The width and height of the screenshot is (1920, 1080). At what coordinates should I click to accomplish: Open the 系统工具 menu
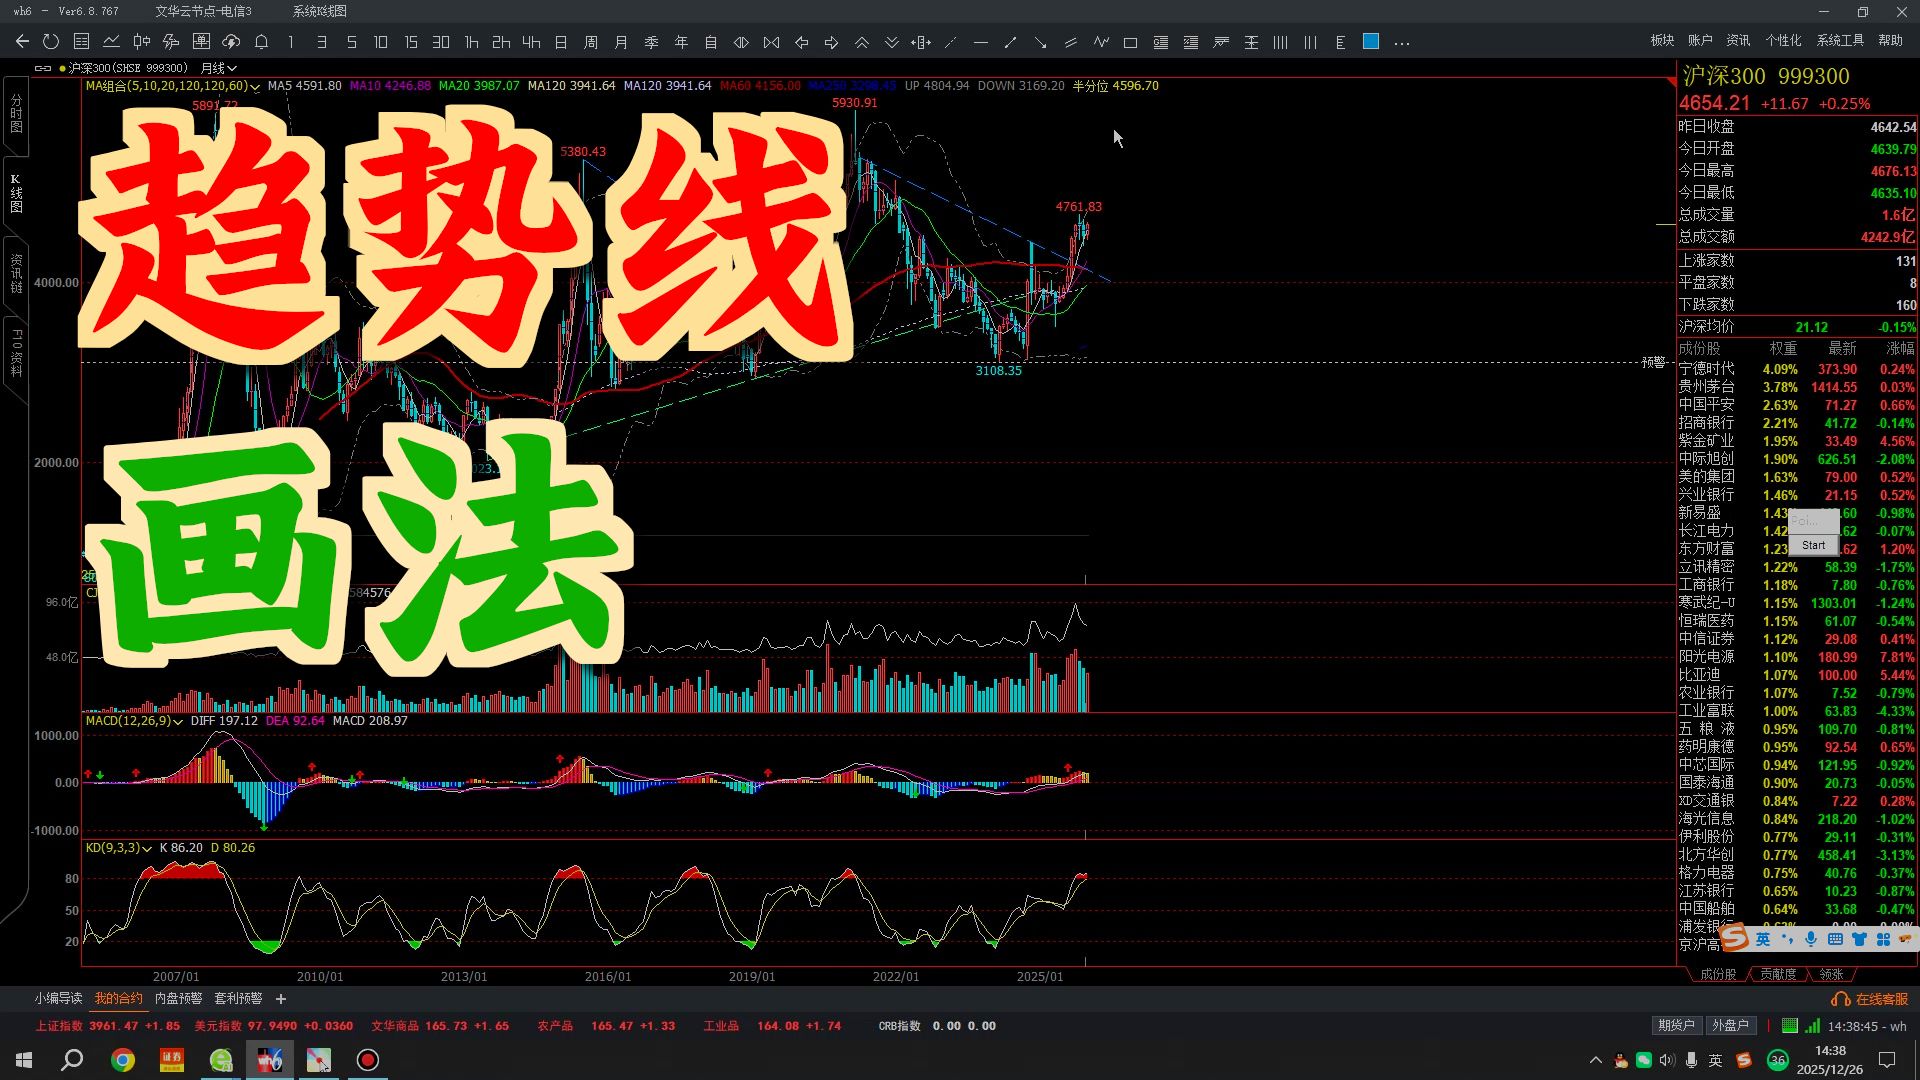click(x=1839, y=40)
